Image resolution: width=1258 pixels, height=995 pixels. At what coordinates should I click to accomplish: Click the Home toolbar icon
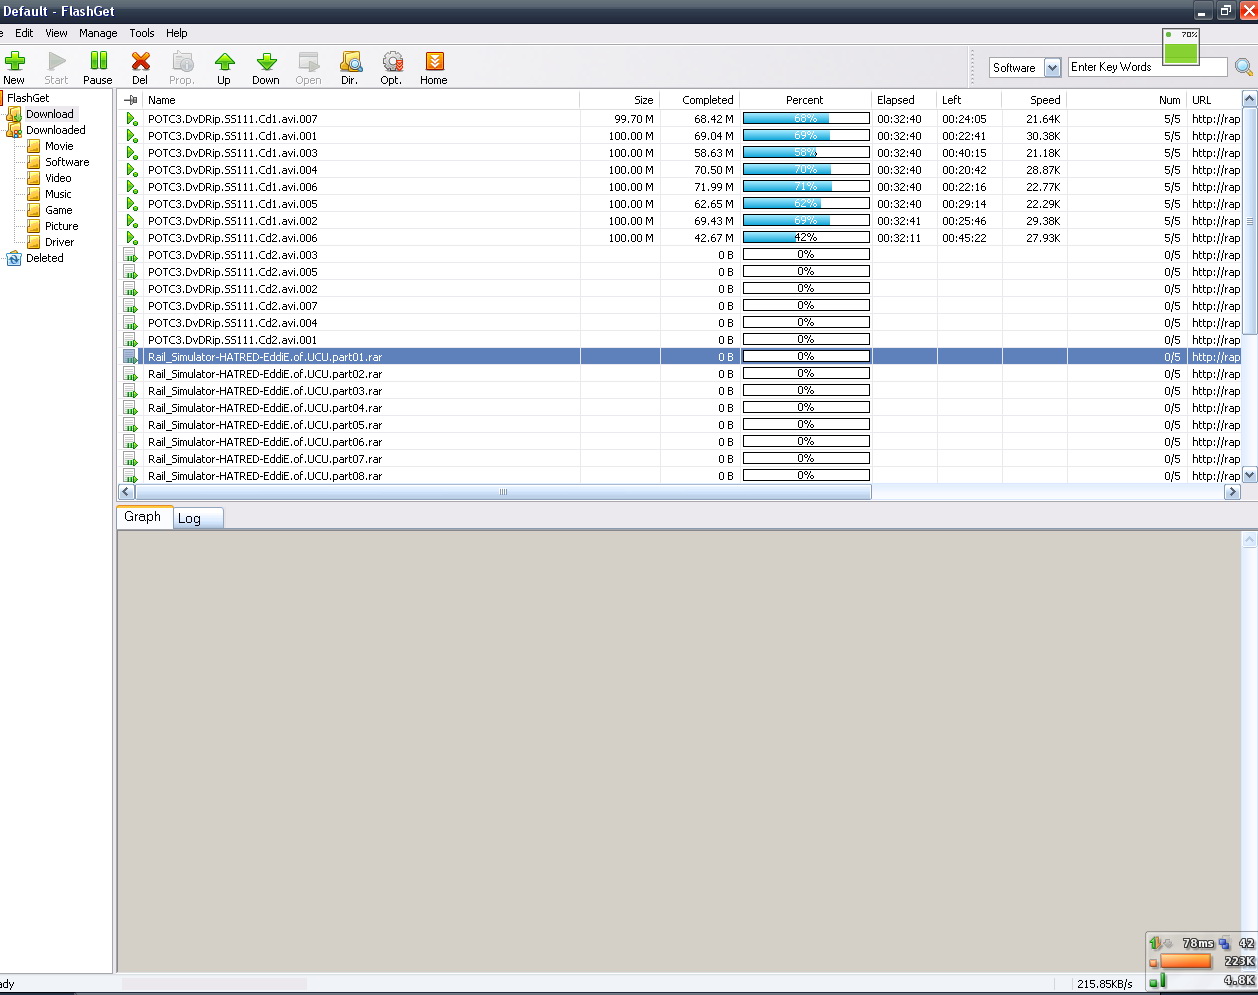(434, 62)
